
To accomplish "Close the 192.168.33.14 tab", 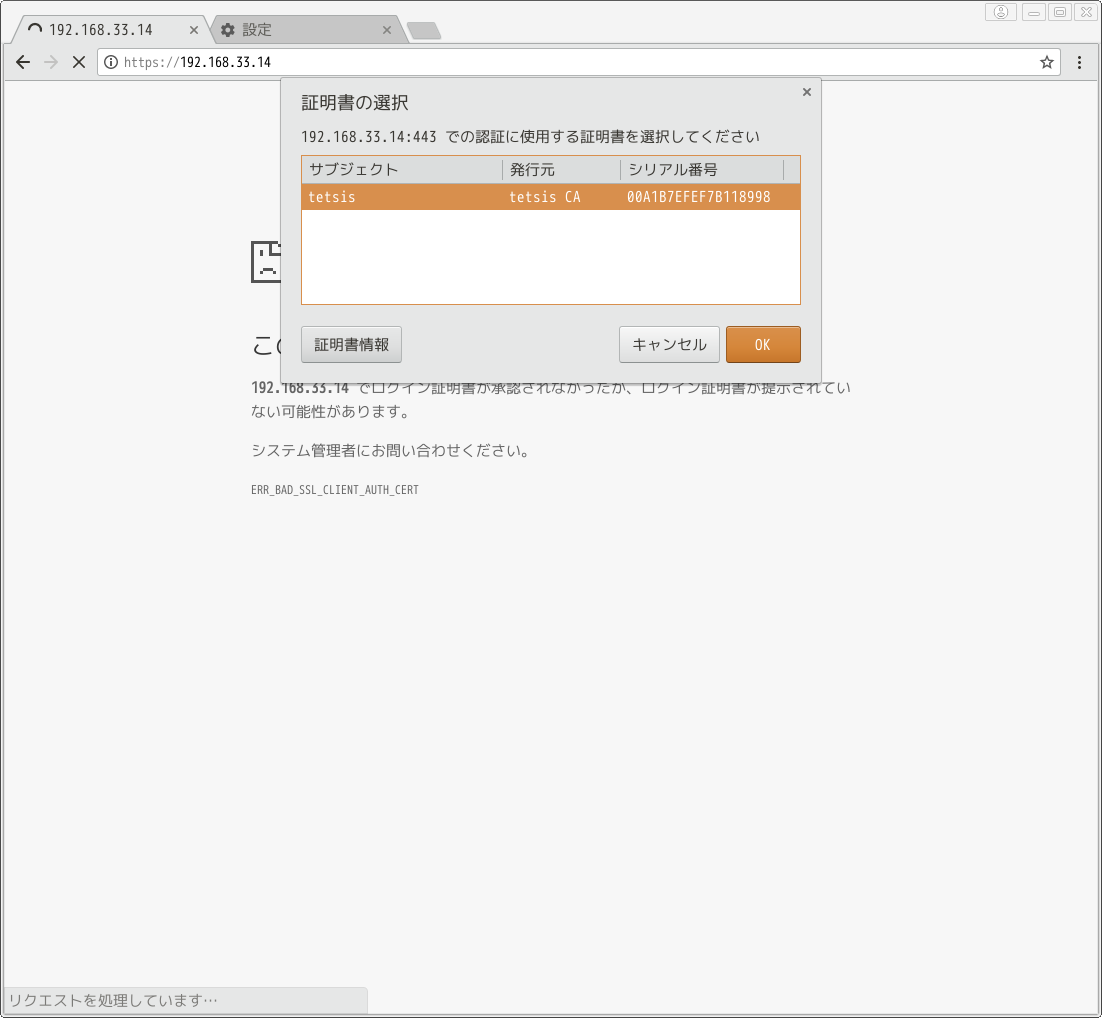I will tap(194, 30).
